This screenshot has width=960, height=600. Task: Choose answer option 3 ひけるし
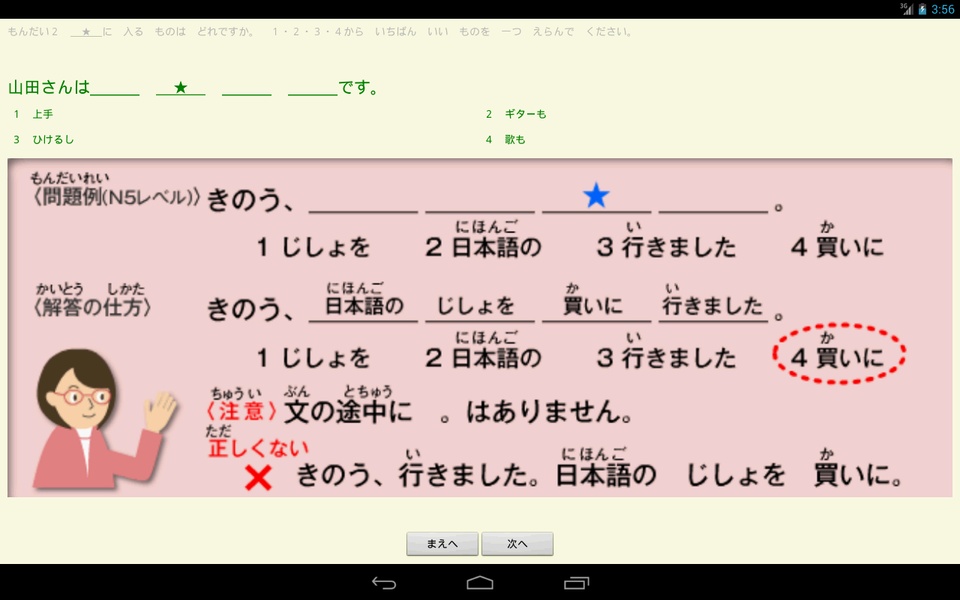[43, 140]
